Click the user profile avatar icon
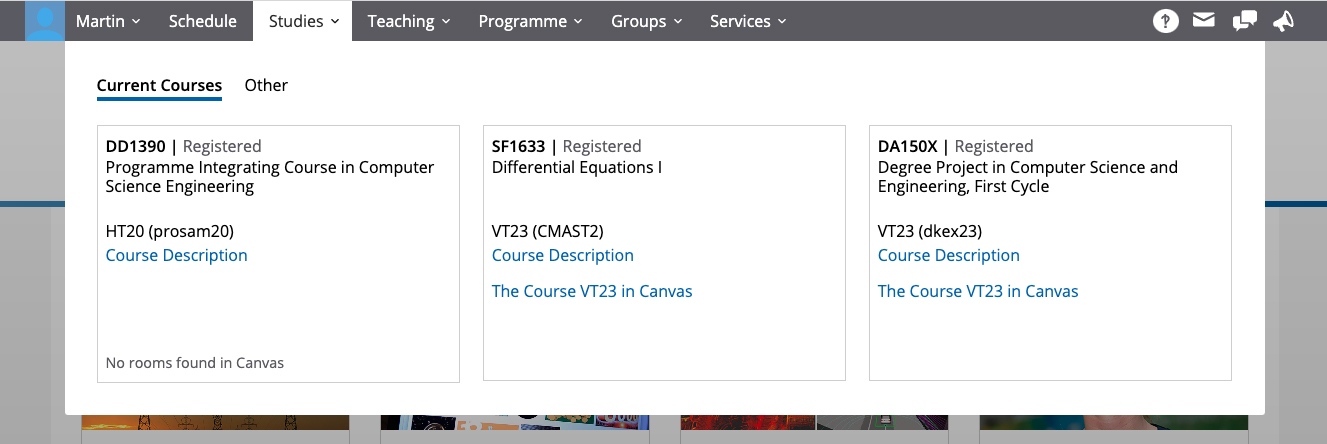1327x444 pixels. coord(44,21)
